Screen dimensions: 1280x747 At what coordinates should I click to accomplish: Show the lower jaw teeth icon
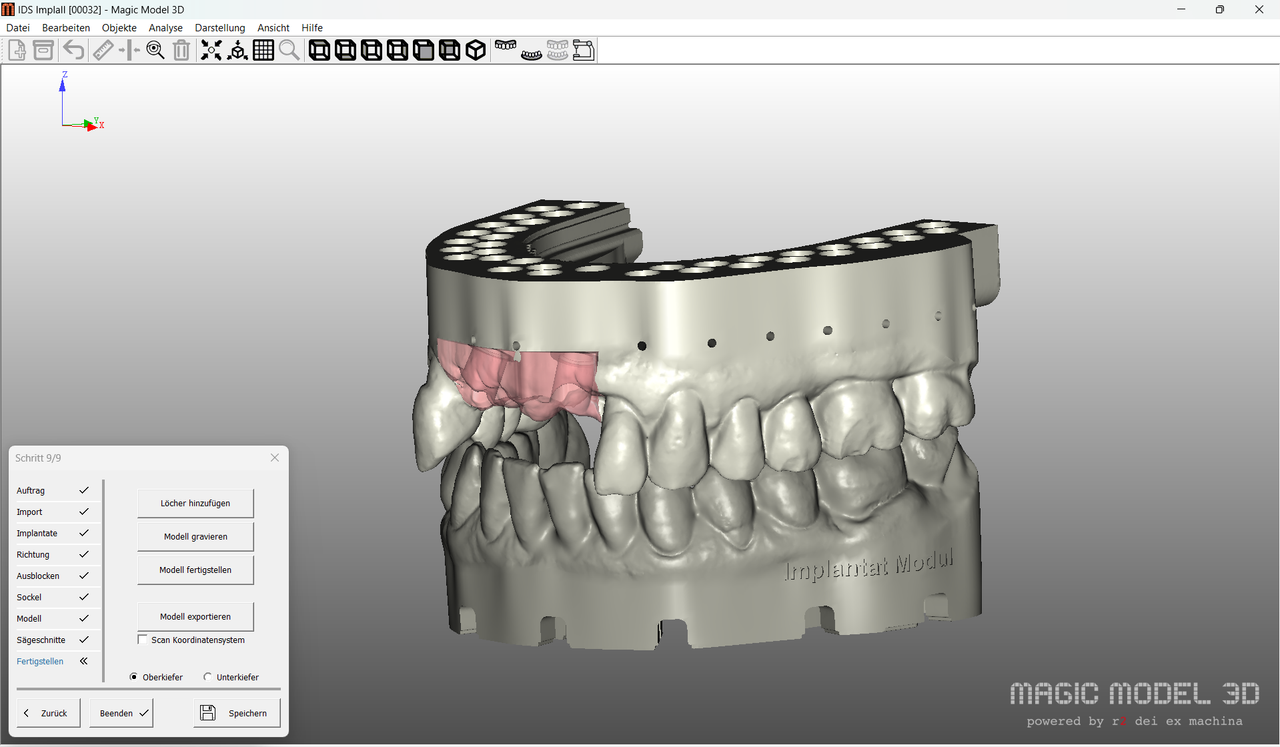(x=531, y=53)
